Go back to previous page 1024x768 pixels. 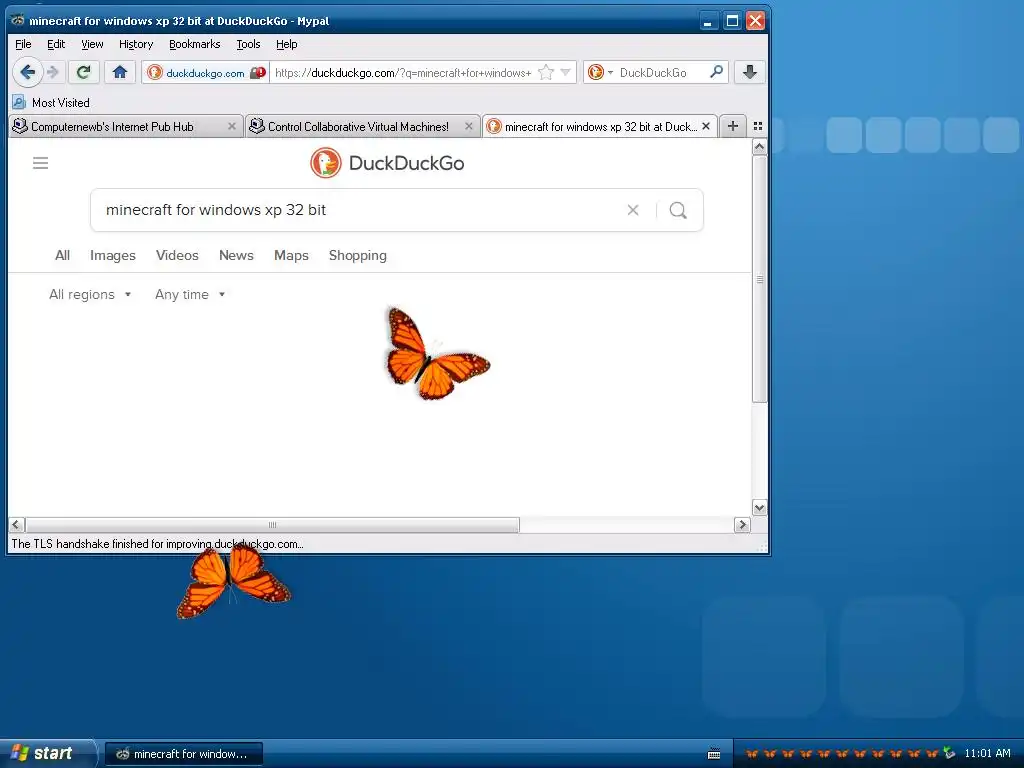(x=27, y=72)
